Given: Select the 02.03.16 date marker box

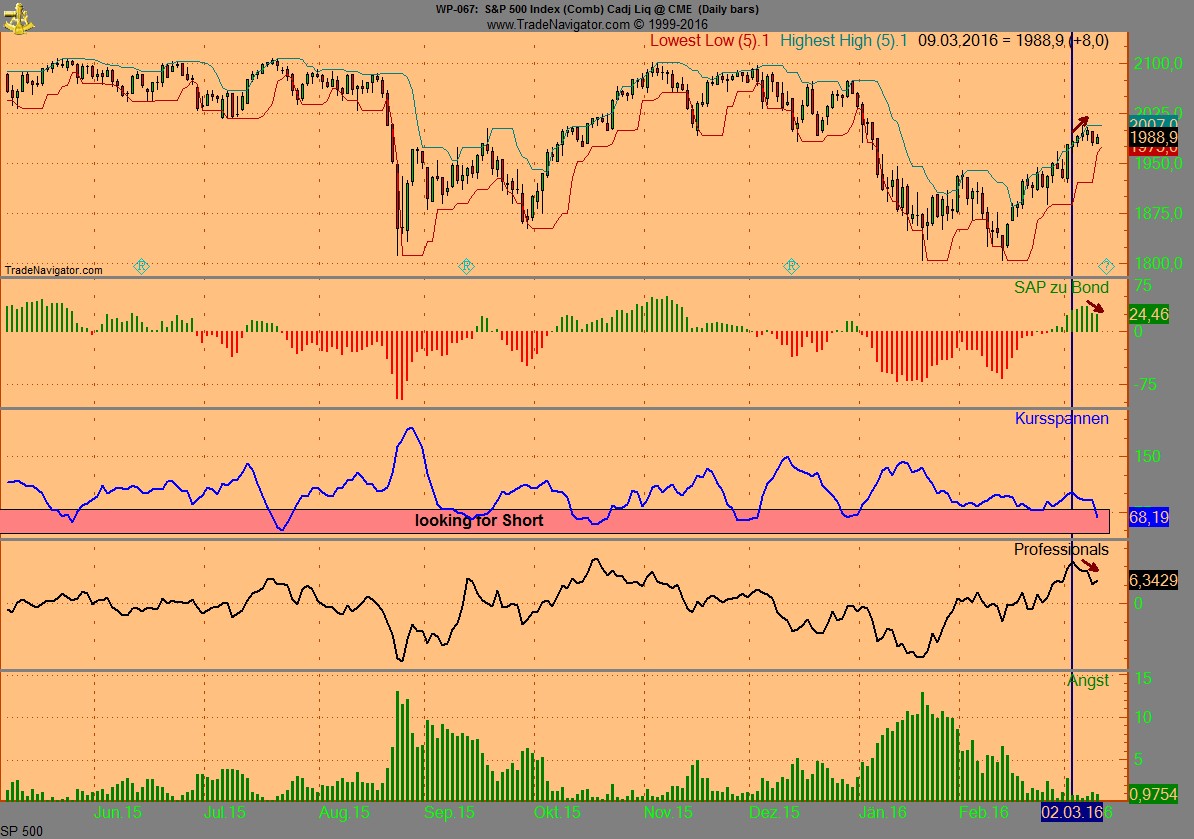Looking at the screenshot, I should (x=1073, y=813).
